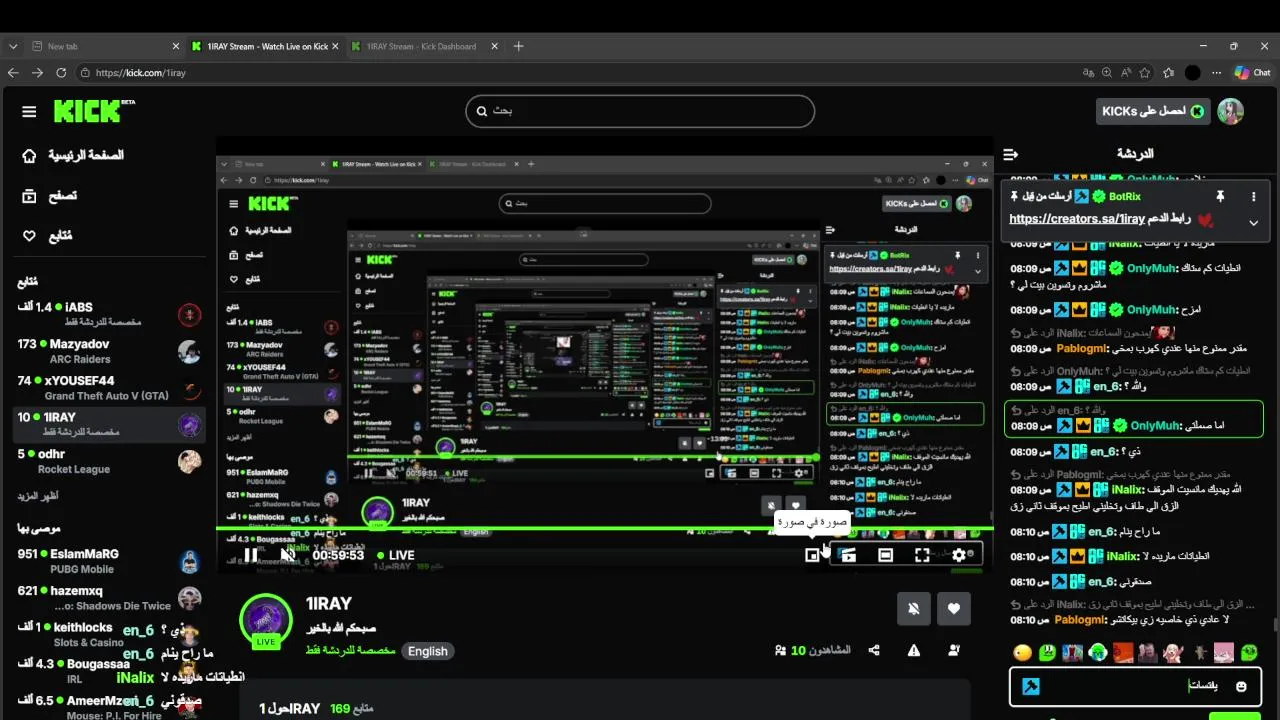This screenshot has width=1280, height=720.
Task: Open a new browser tab
Action: click(518, 46)
